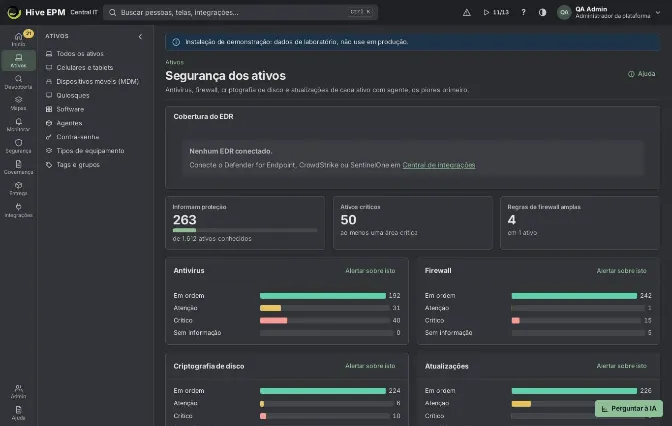Open the Entrega section in the sidebar
The image size is (672, 426).
click(18, 189)
